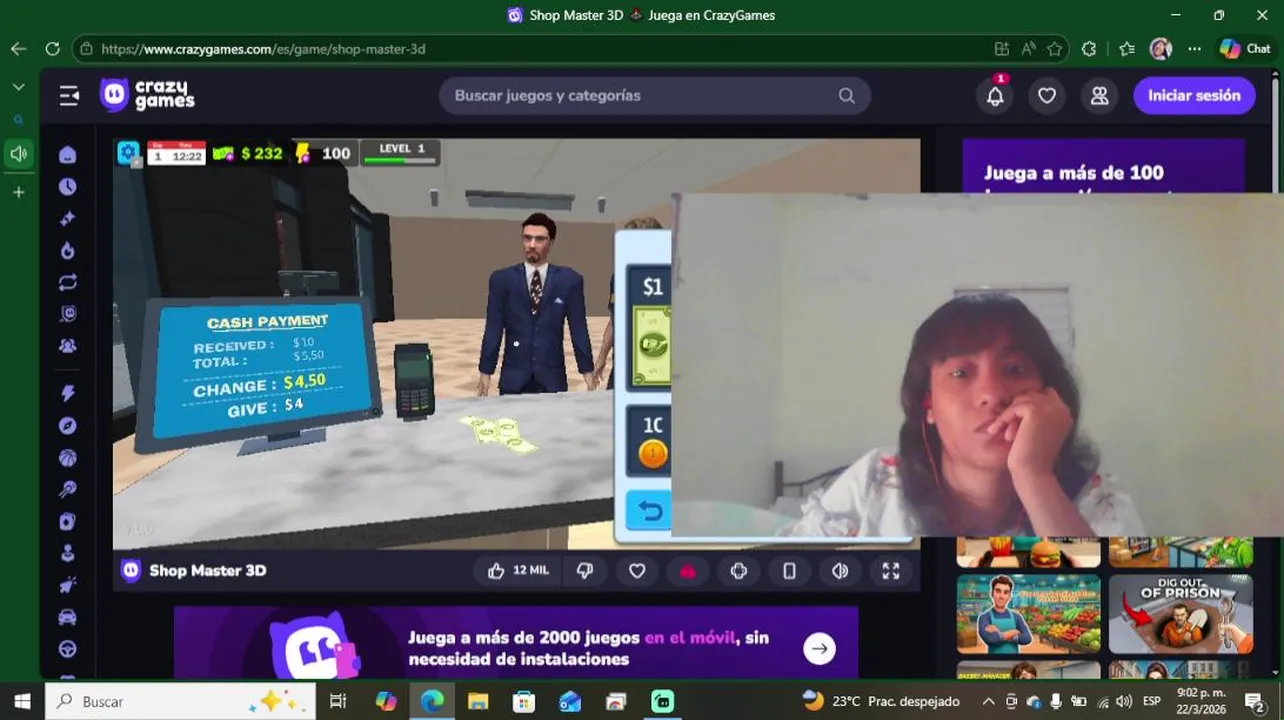The image size is (1284, 720).
Task: Click the Windows Start button
Action: (x=22, y=702)
